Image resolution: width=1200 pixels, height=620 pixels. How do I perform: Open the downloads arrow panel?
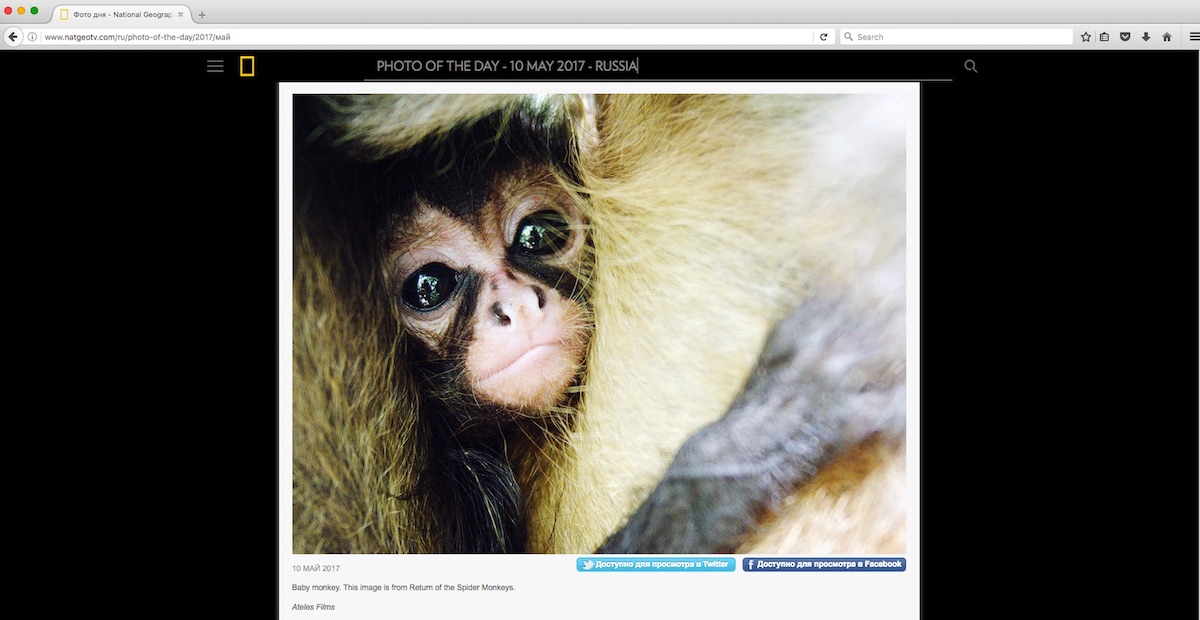pos(1146,37)
